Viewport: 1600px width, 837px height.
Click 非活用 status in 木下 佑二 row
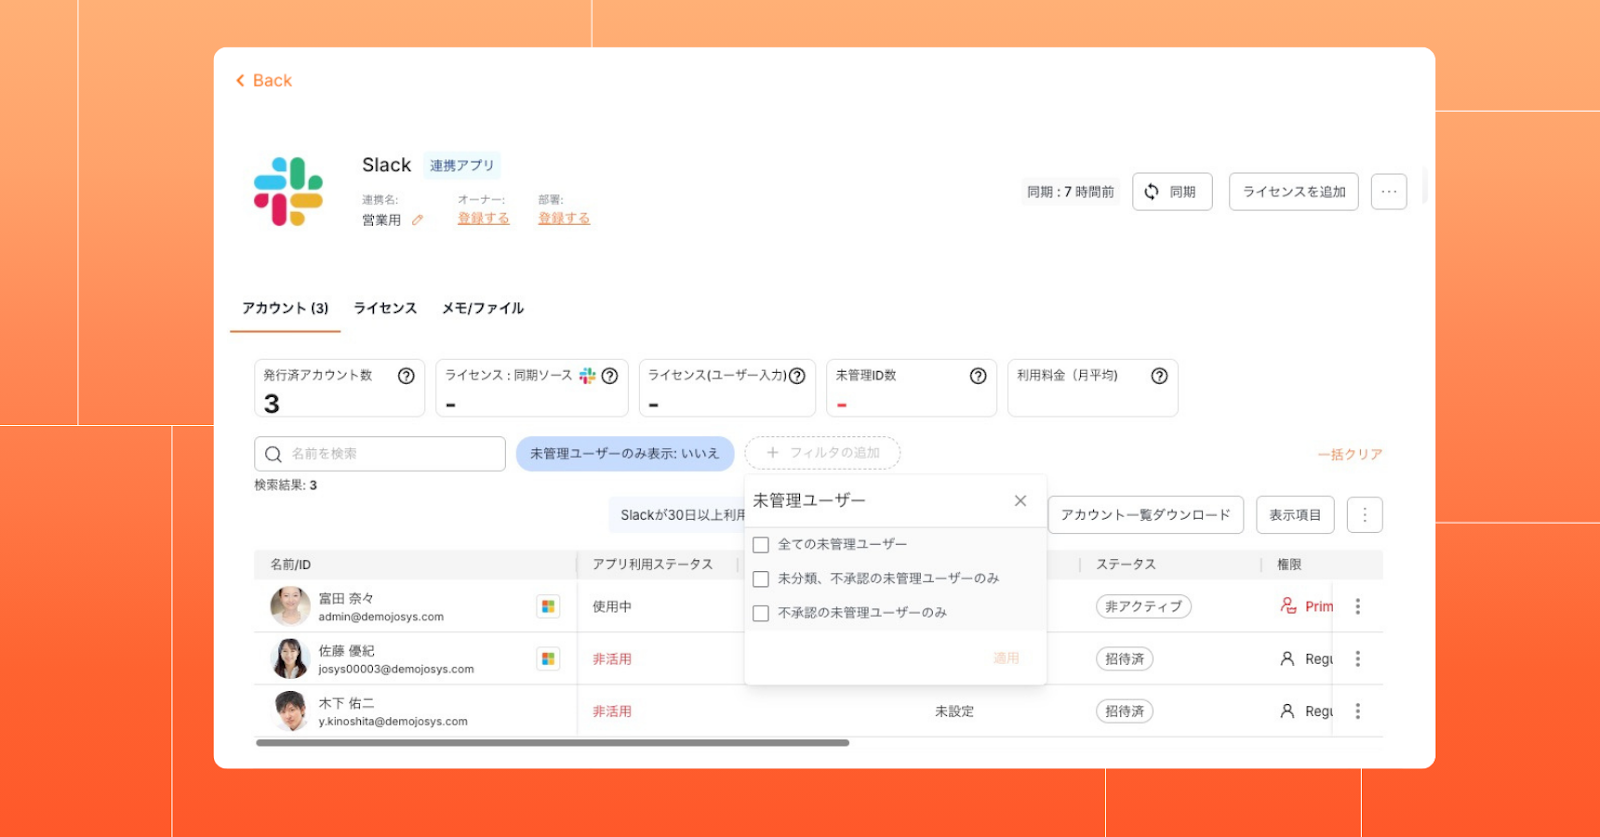tap(612, 712)
